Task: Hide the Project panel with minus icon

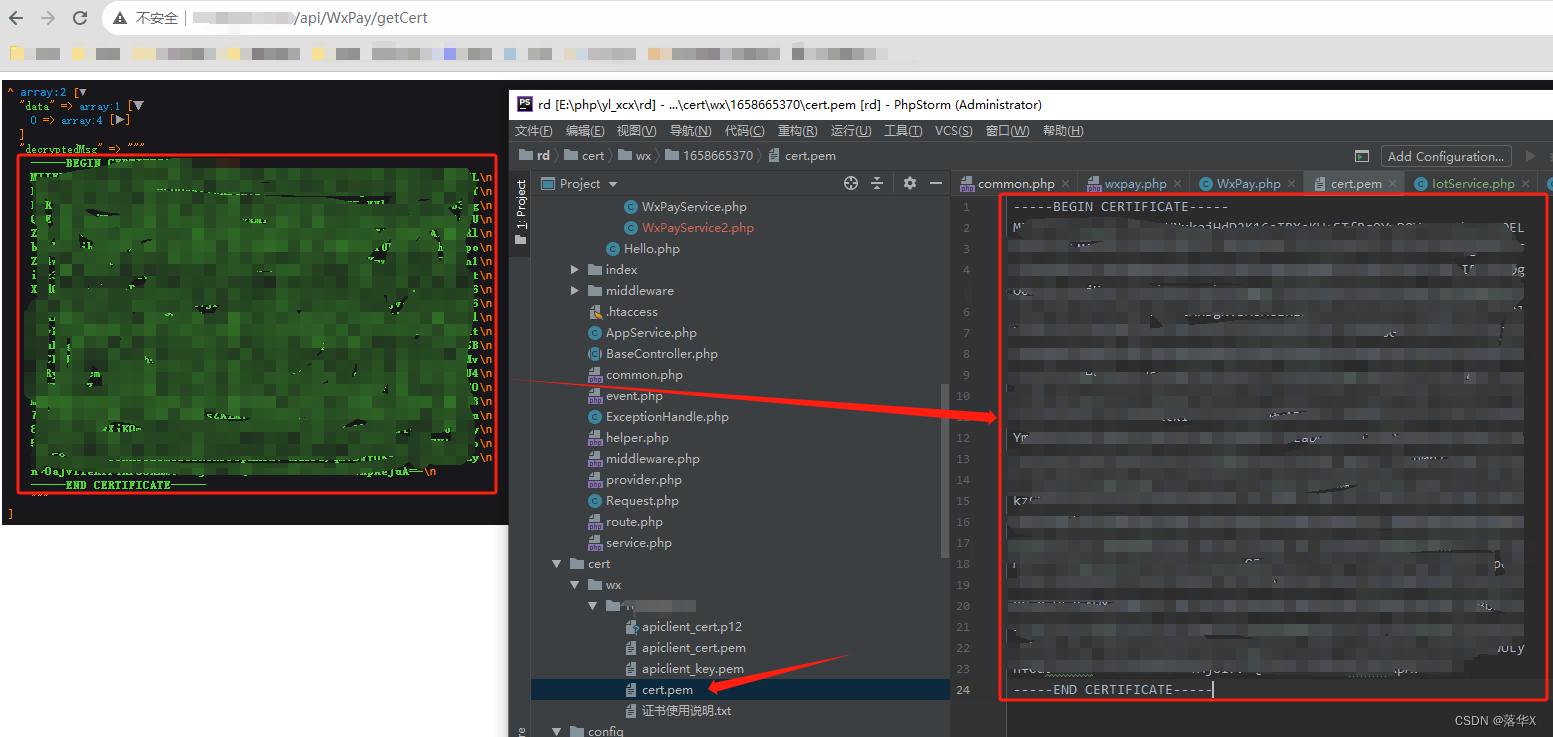Action: tap(936, 183)
